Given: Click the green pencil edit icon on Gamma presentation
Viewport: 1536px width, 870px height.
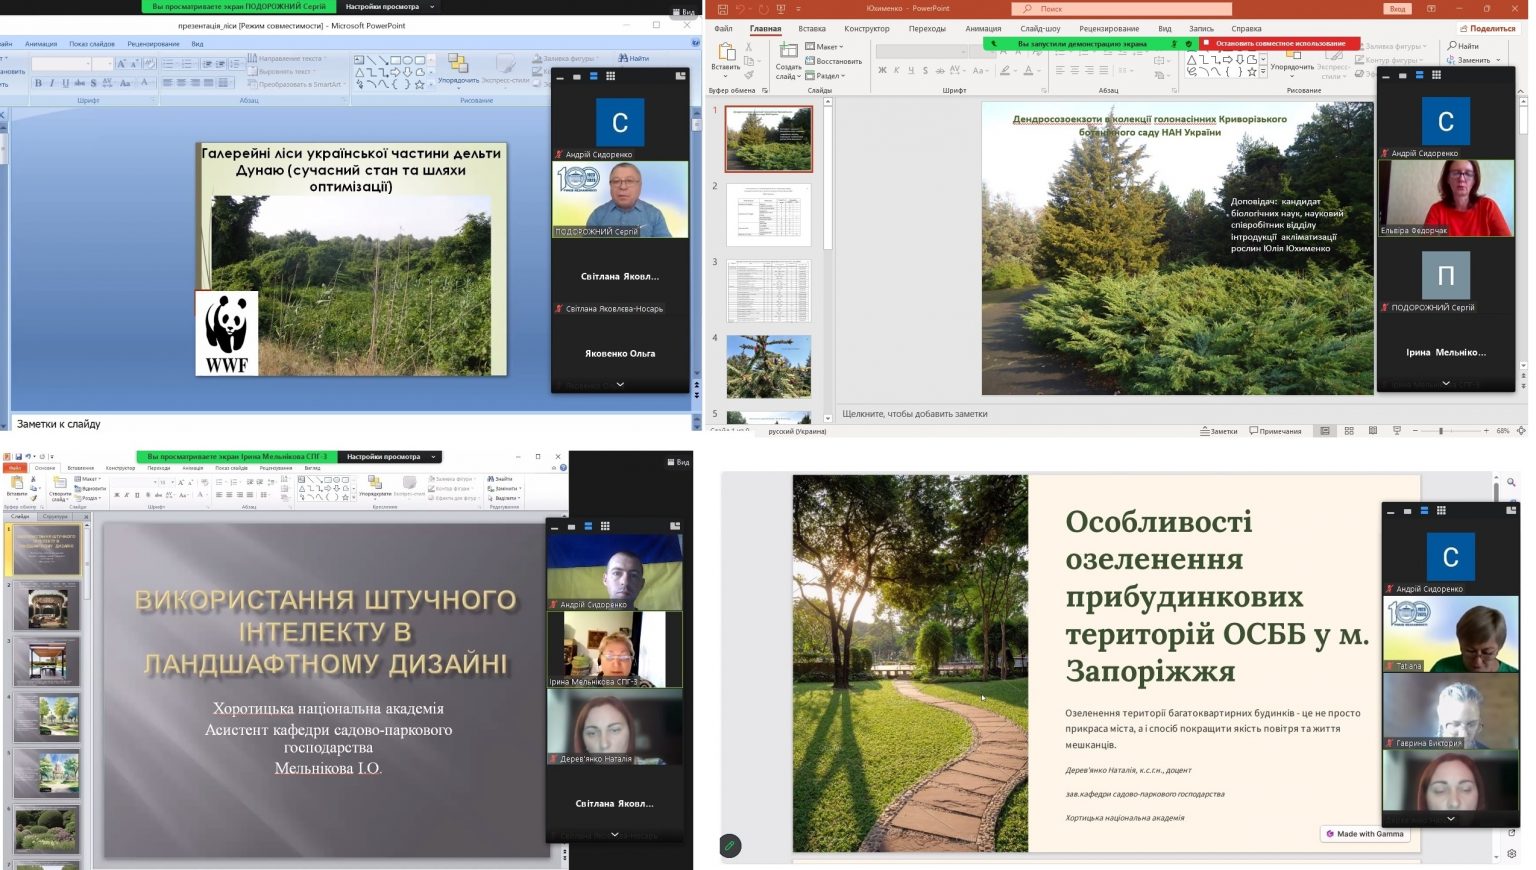Looking at the screenshot, I should pyautogui.click(x=730, y=846).
